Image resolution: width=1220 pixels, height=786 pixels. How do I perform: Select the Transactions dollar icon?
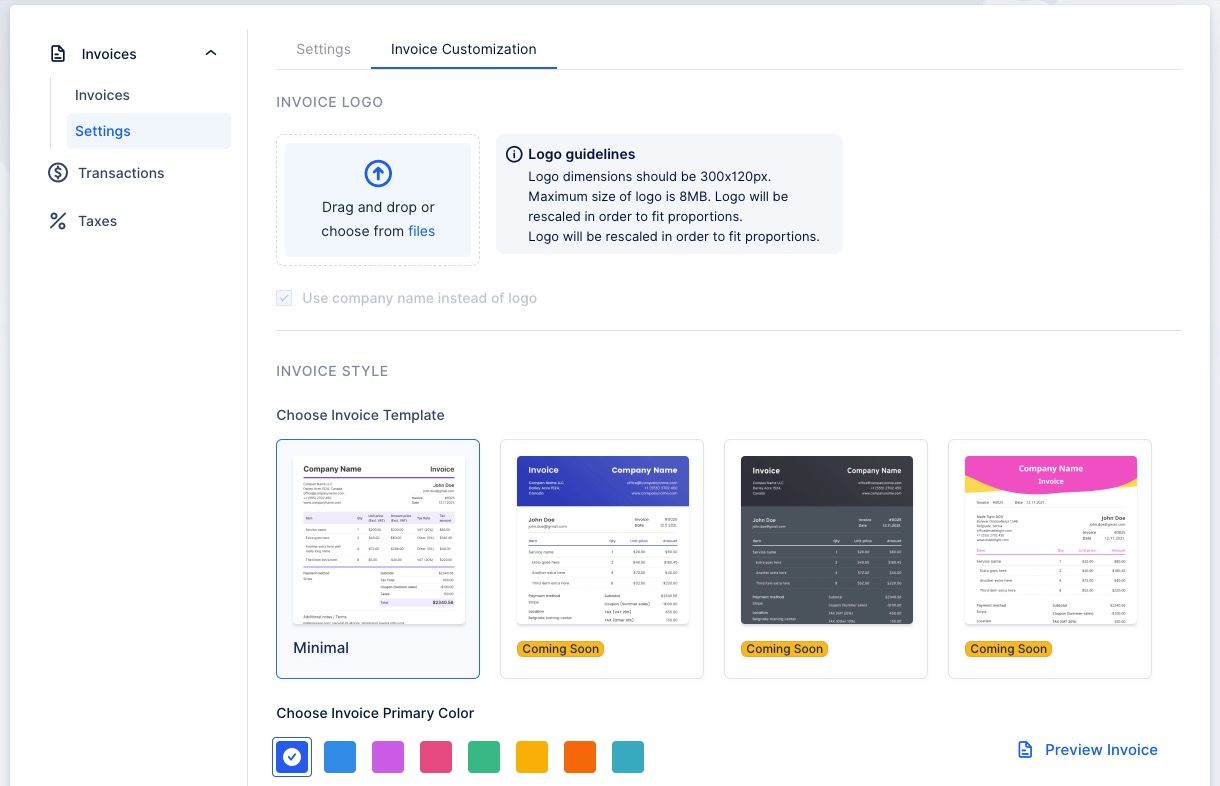57,173
